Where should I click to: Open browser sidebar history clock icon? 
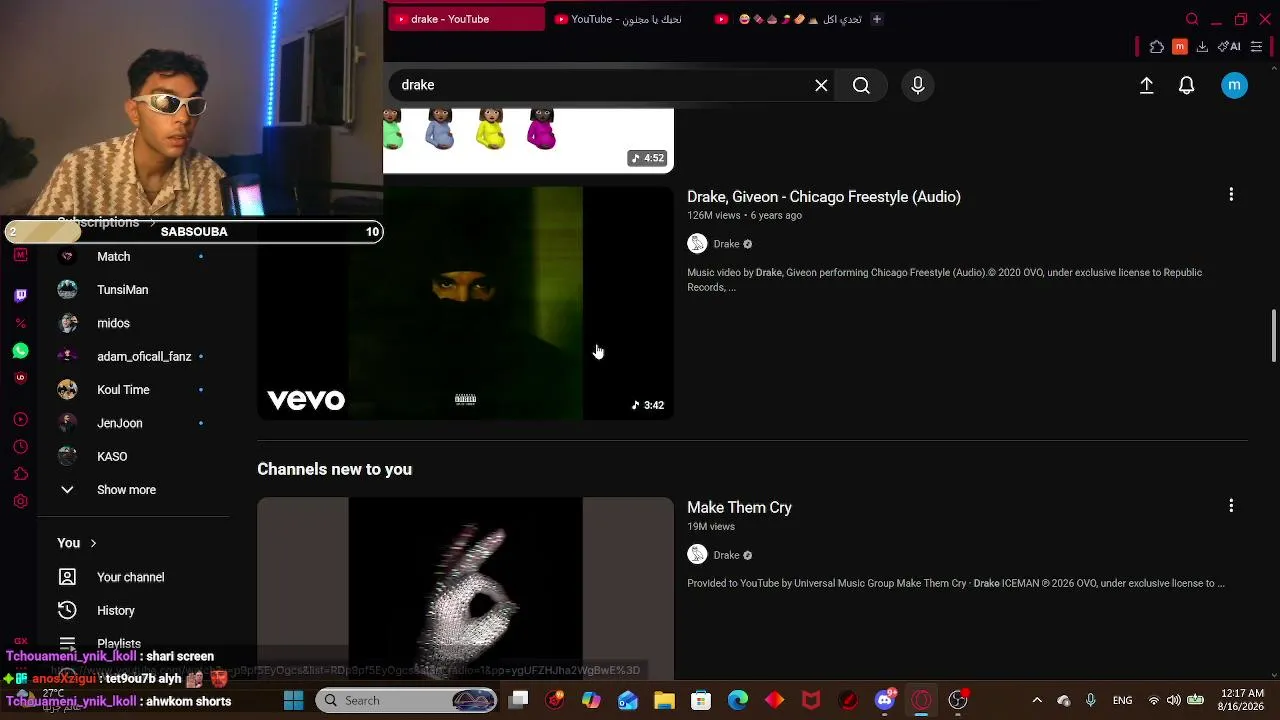pos(20,447)
